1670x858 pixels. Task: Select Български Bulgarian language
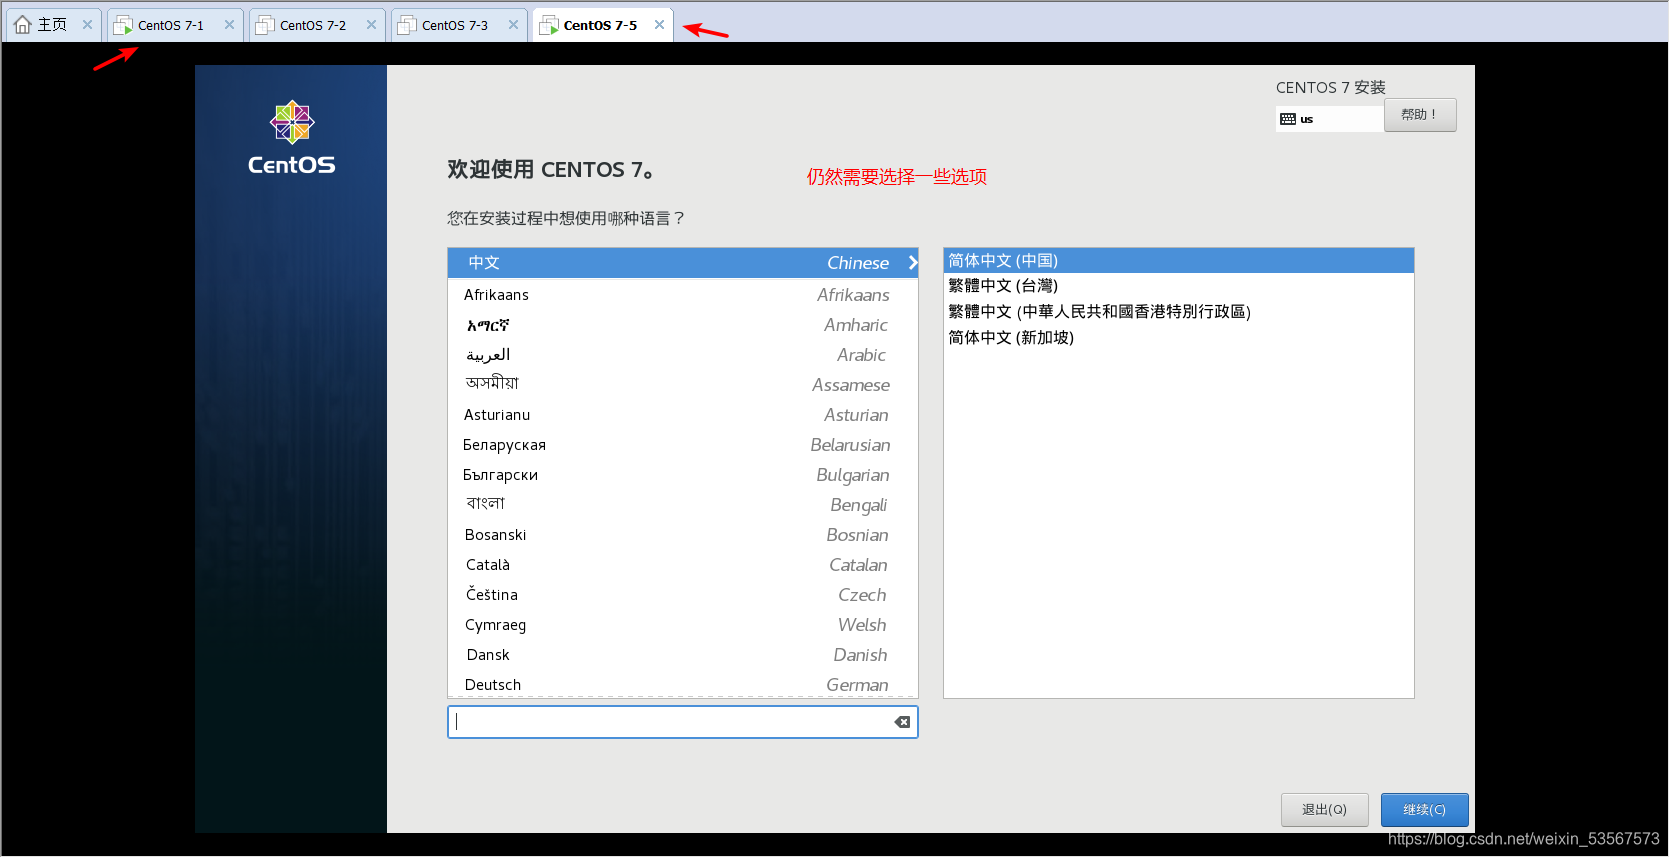683,475
